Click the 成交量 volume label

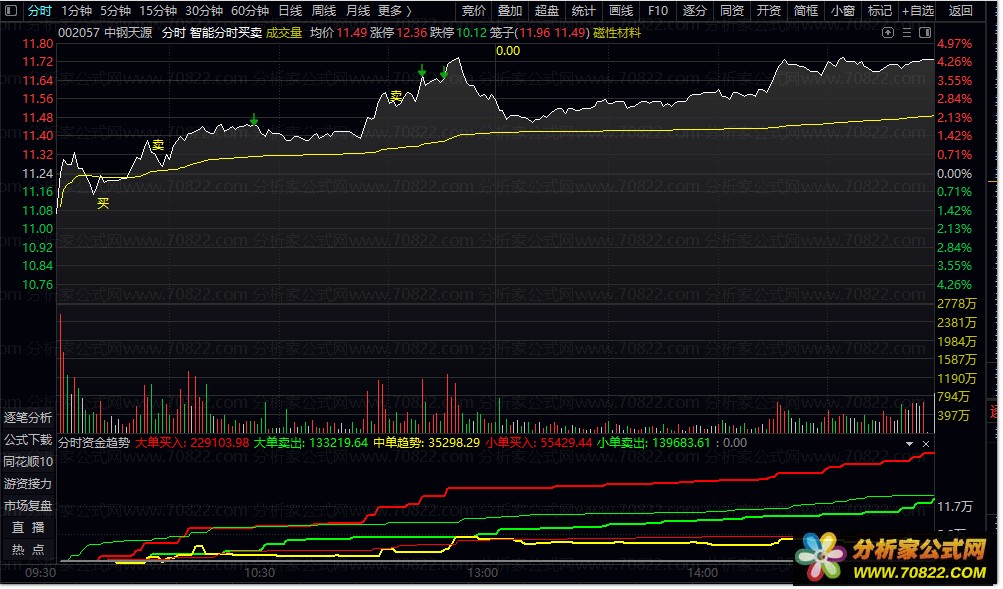284,33
